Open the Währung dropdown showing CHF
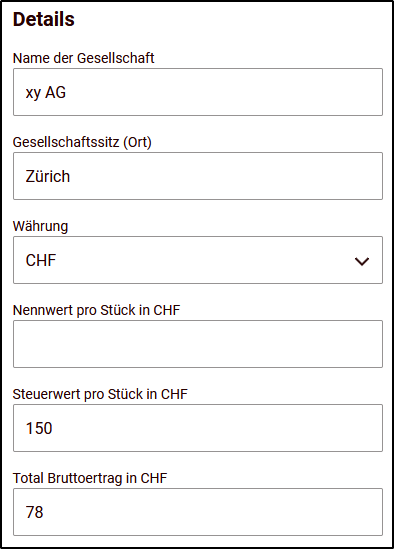Screen dimensions: 394x549 point(198,260)
